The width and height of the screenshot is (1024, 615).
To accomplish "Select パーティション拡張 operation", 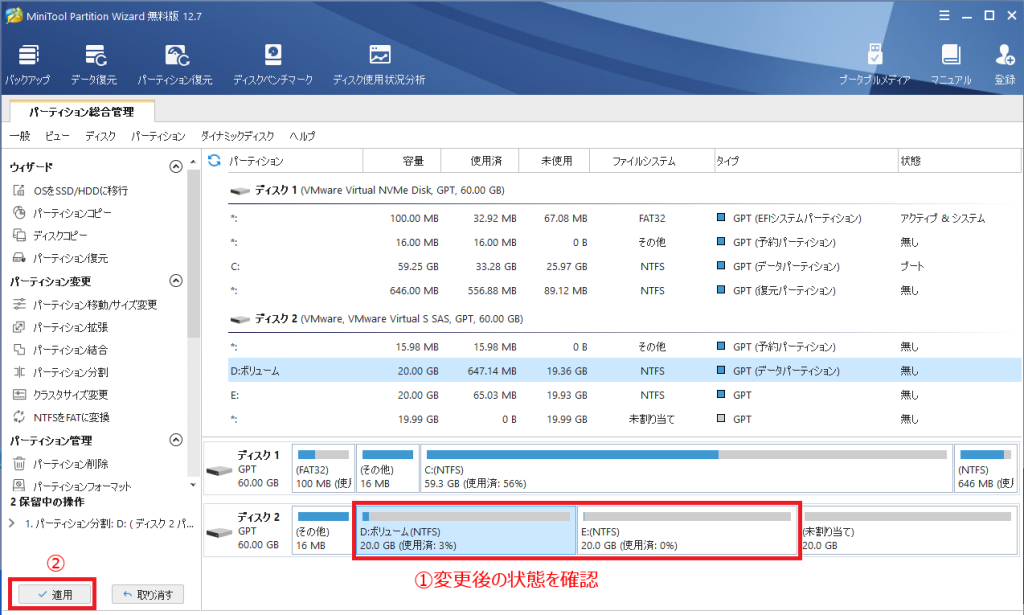I will pyautogui.click(x=61, y=327).
